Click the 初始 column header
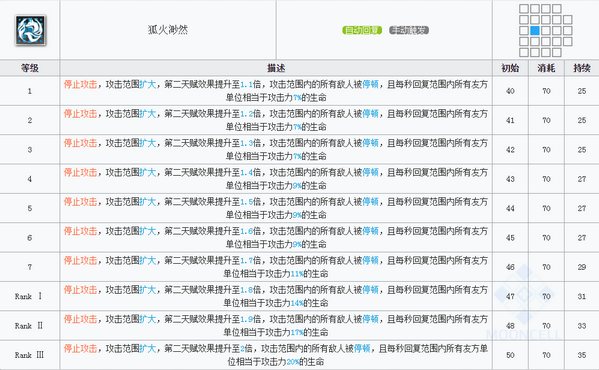 click(x=510, y=68)
